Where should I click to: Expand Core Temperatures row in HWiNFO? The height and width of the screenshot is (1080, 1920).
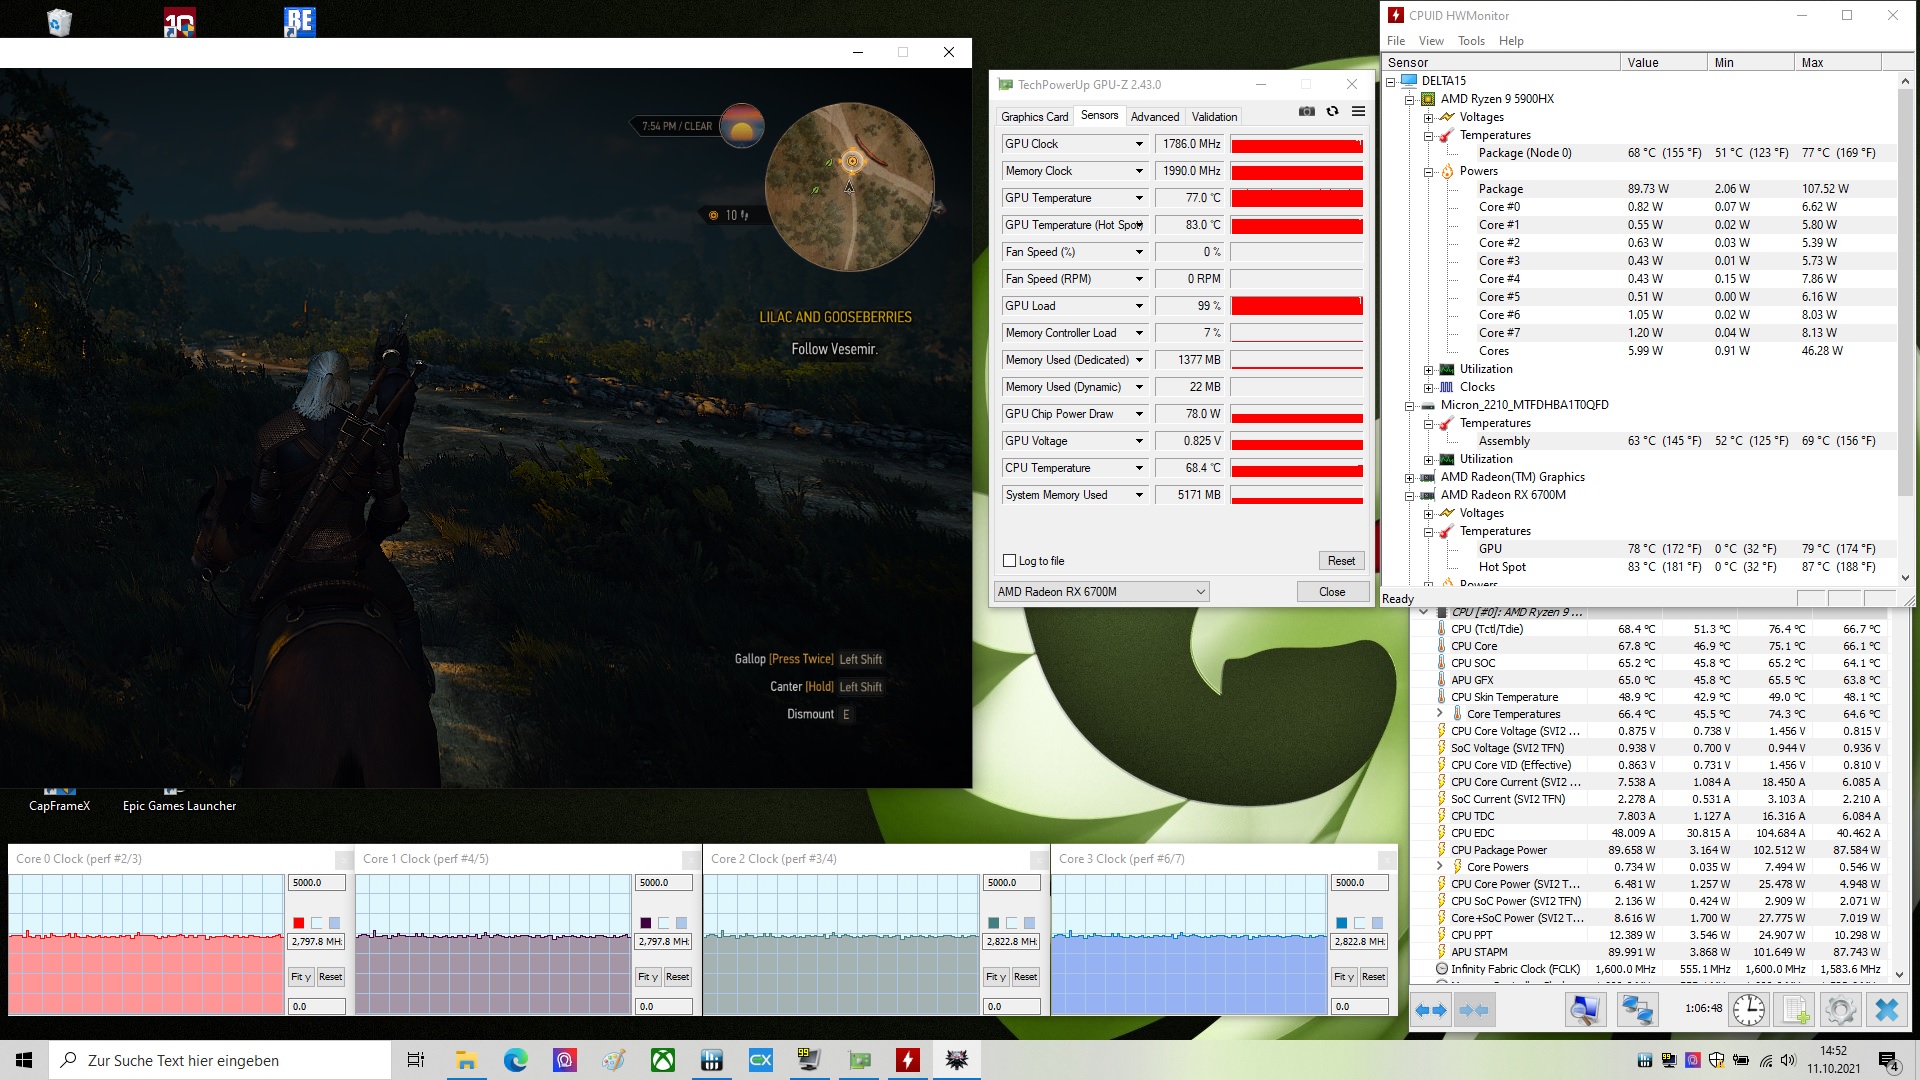coord(1440,714)
